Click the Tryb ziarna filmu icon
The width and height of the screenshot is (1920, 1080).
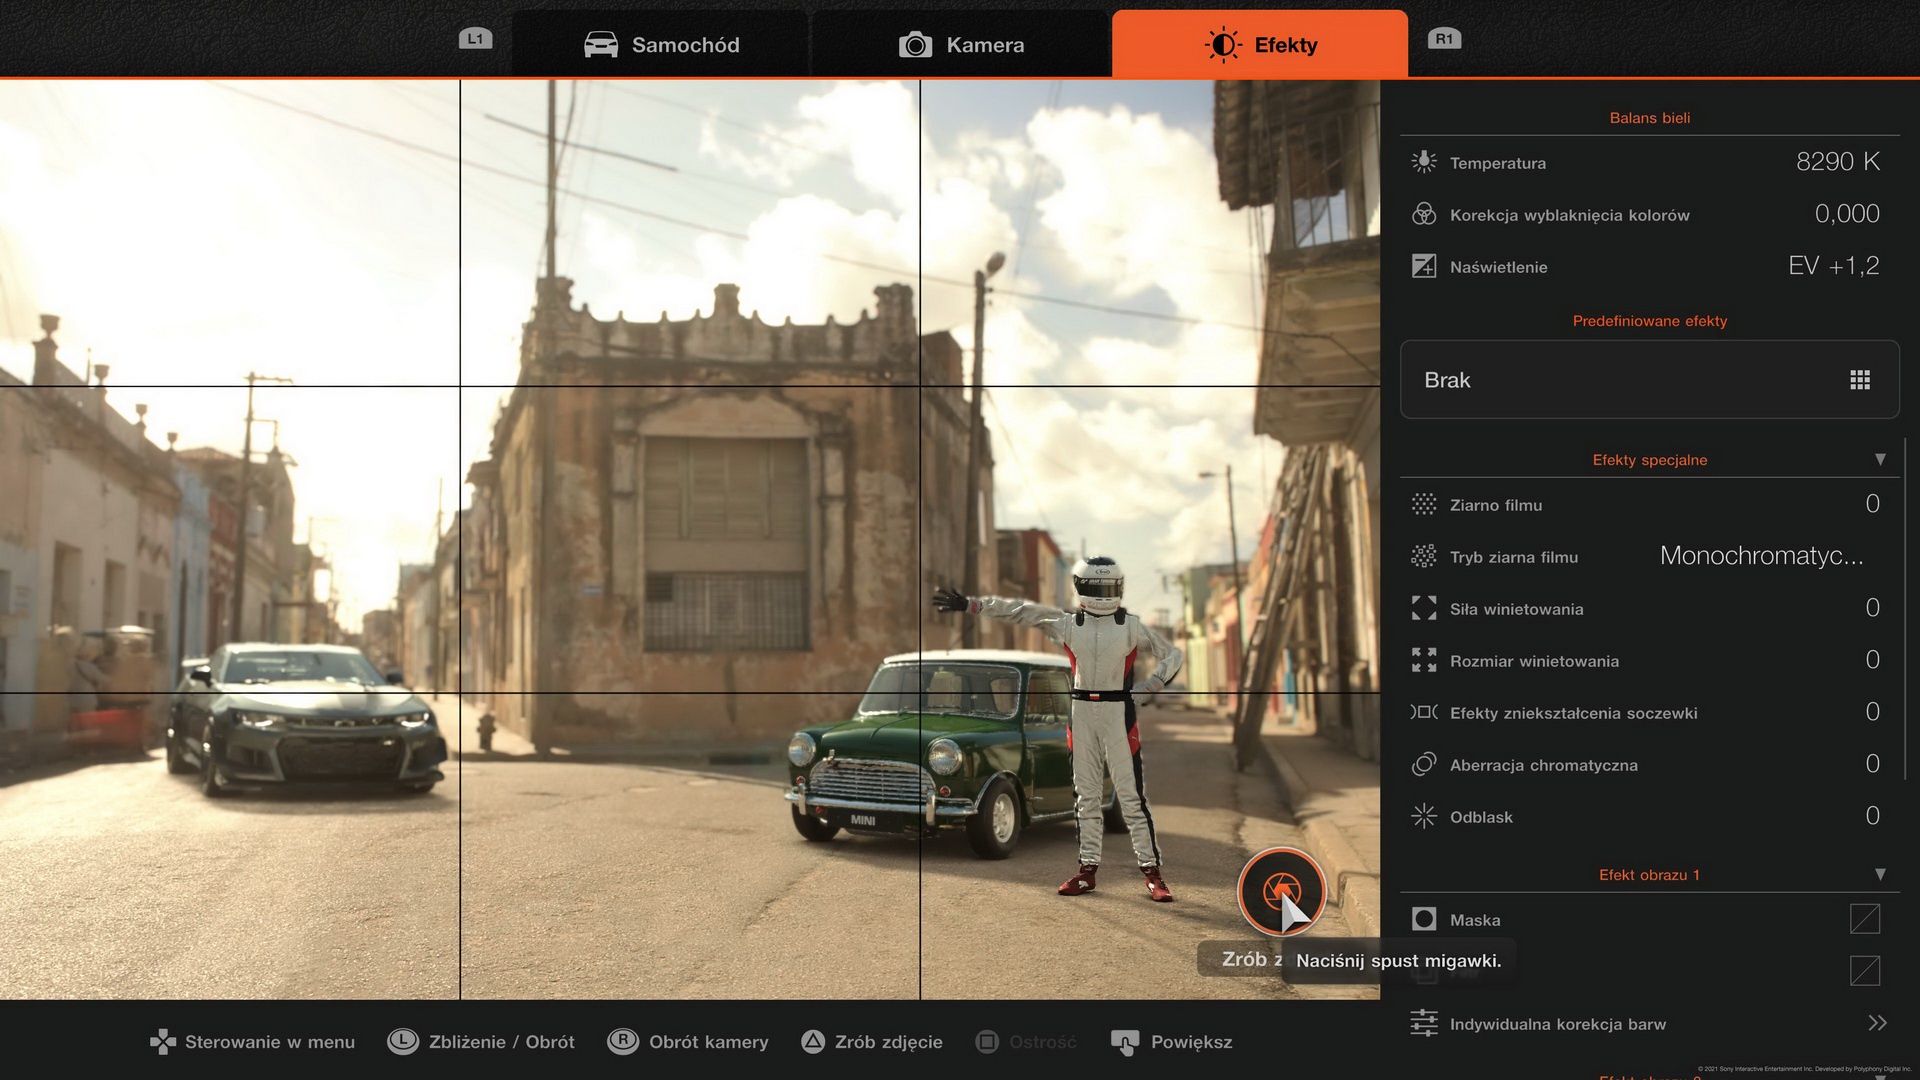point(1424,556)
